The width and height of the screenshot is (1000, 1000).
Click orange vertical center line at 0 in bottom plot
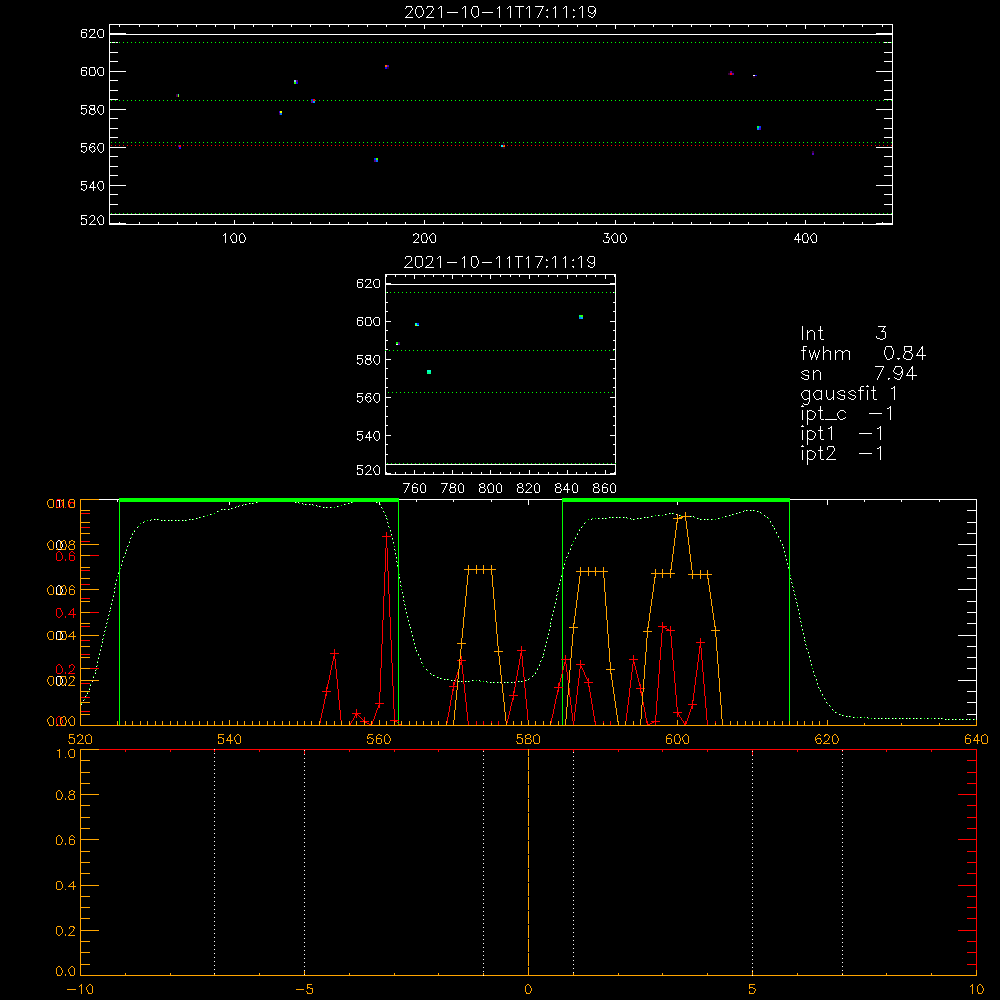(x=528, y=863)
